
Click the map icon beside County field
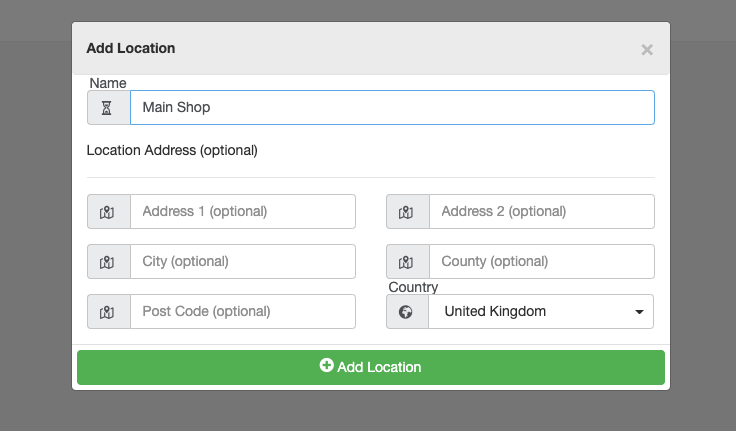click(407, 262)
